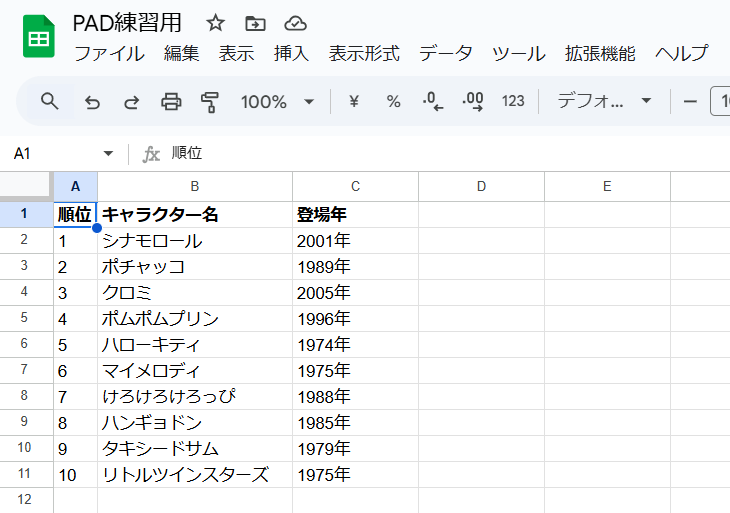Select column B header
Viewport: 730px width, 513px height.
[195, 187]
